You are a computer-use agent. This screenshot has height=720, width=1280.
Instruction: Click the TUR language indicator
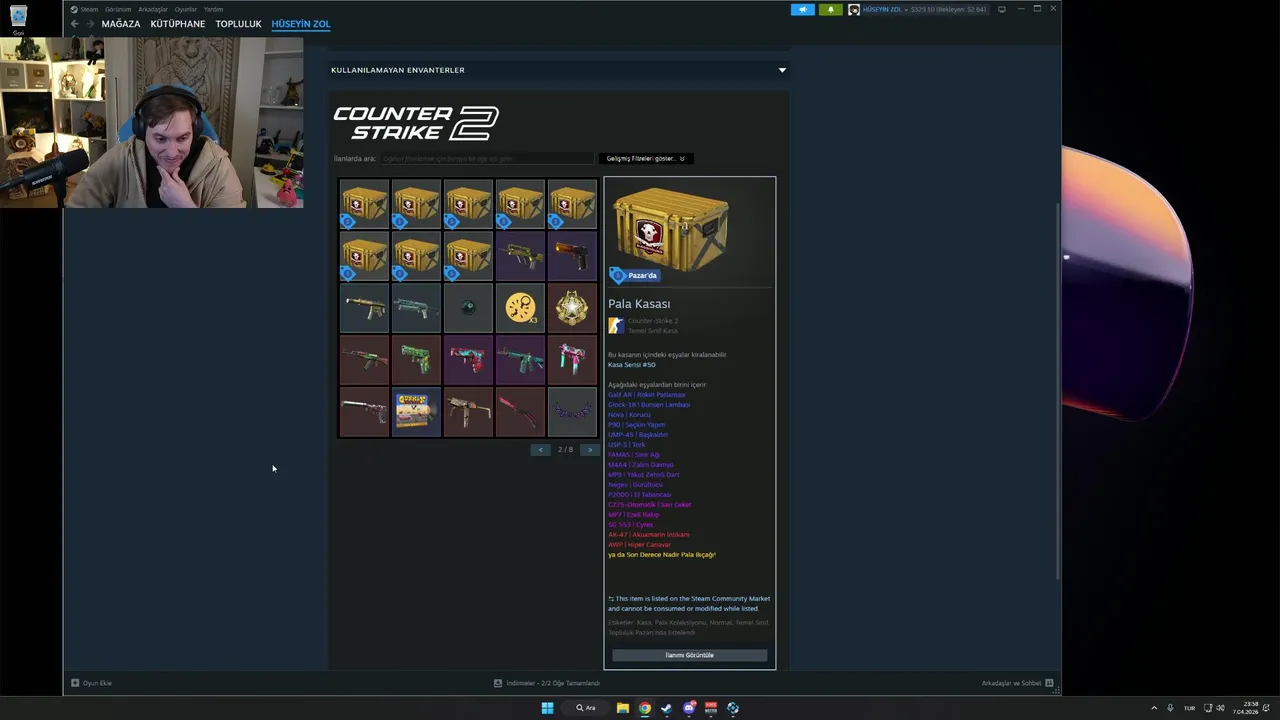point(1190,708)
